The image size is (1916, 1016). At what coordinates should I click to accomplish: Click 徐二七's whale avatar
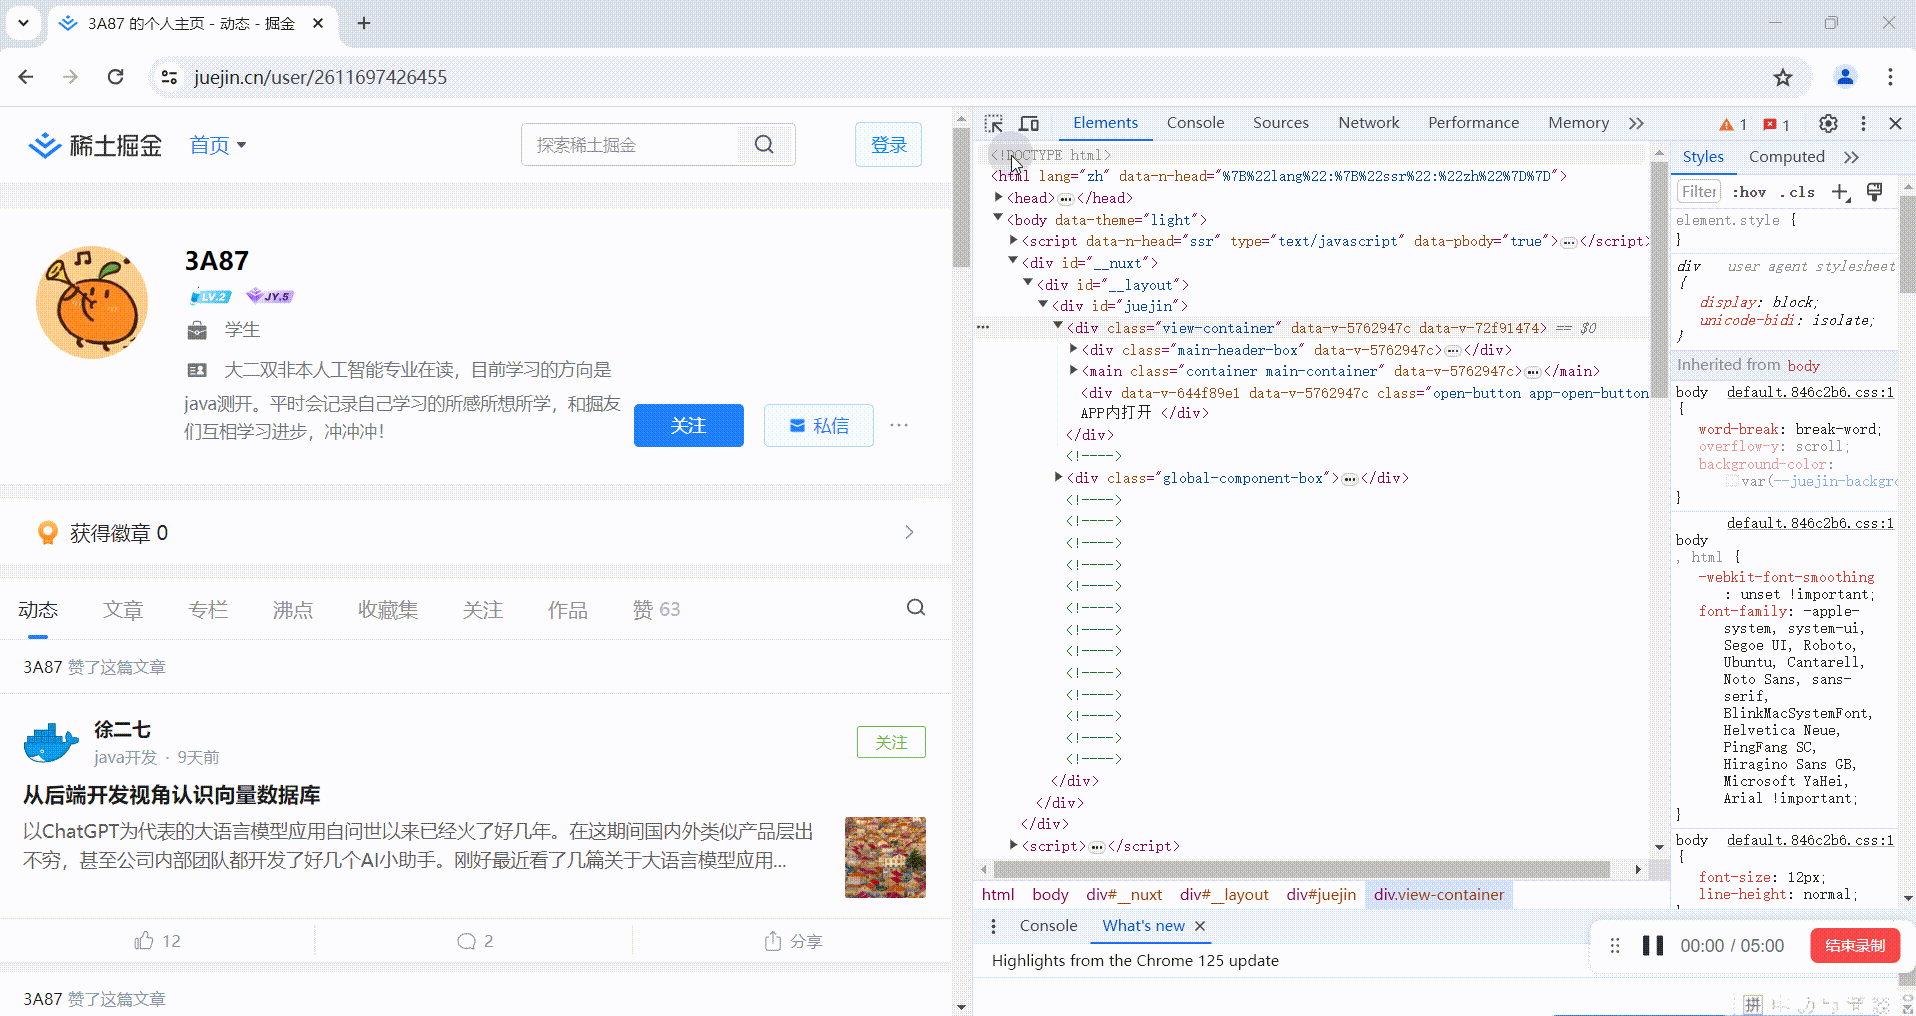coord(51,742)
